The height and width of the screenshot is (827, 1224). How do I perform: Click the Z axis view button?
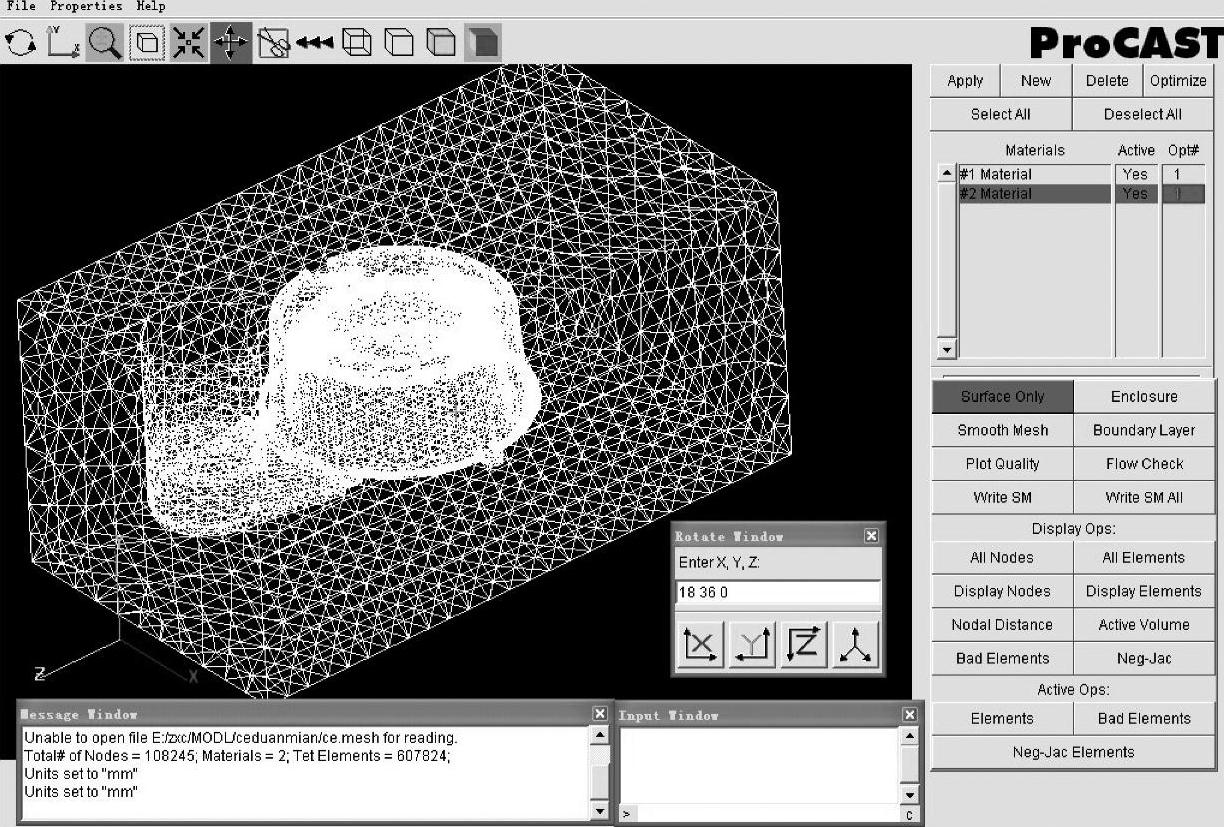[804, 645]
